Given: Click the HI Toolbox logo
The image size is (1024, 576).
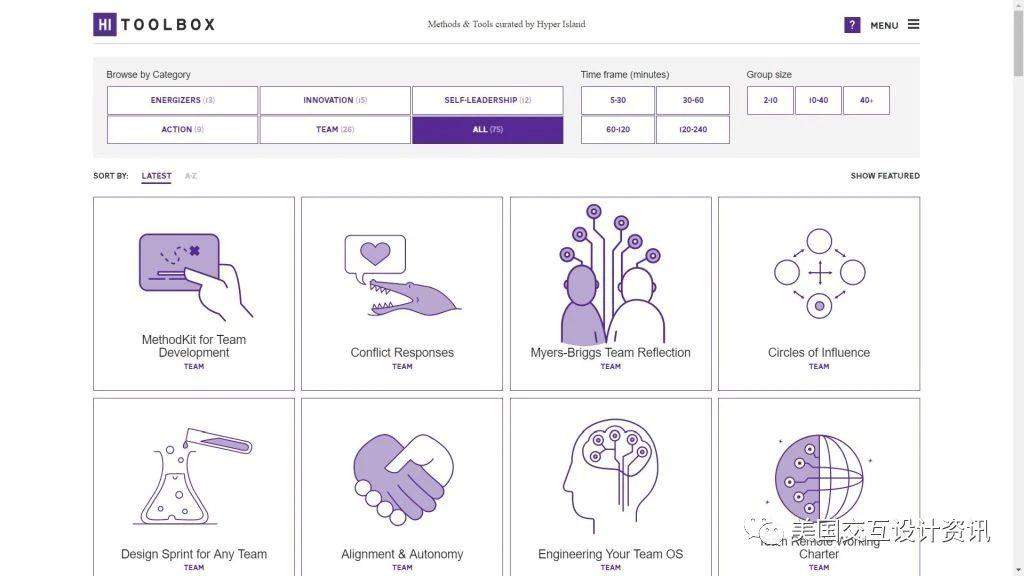Looking at the screenshot, I should click(154, 25).
